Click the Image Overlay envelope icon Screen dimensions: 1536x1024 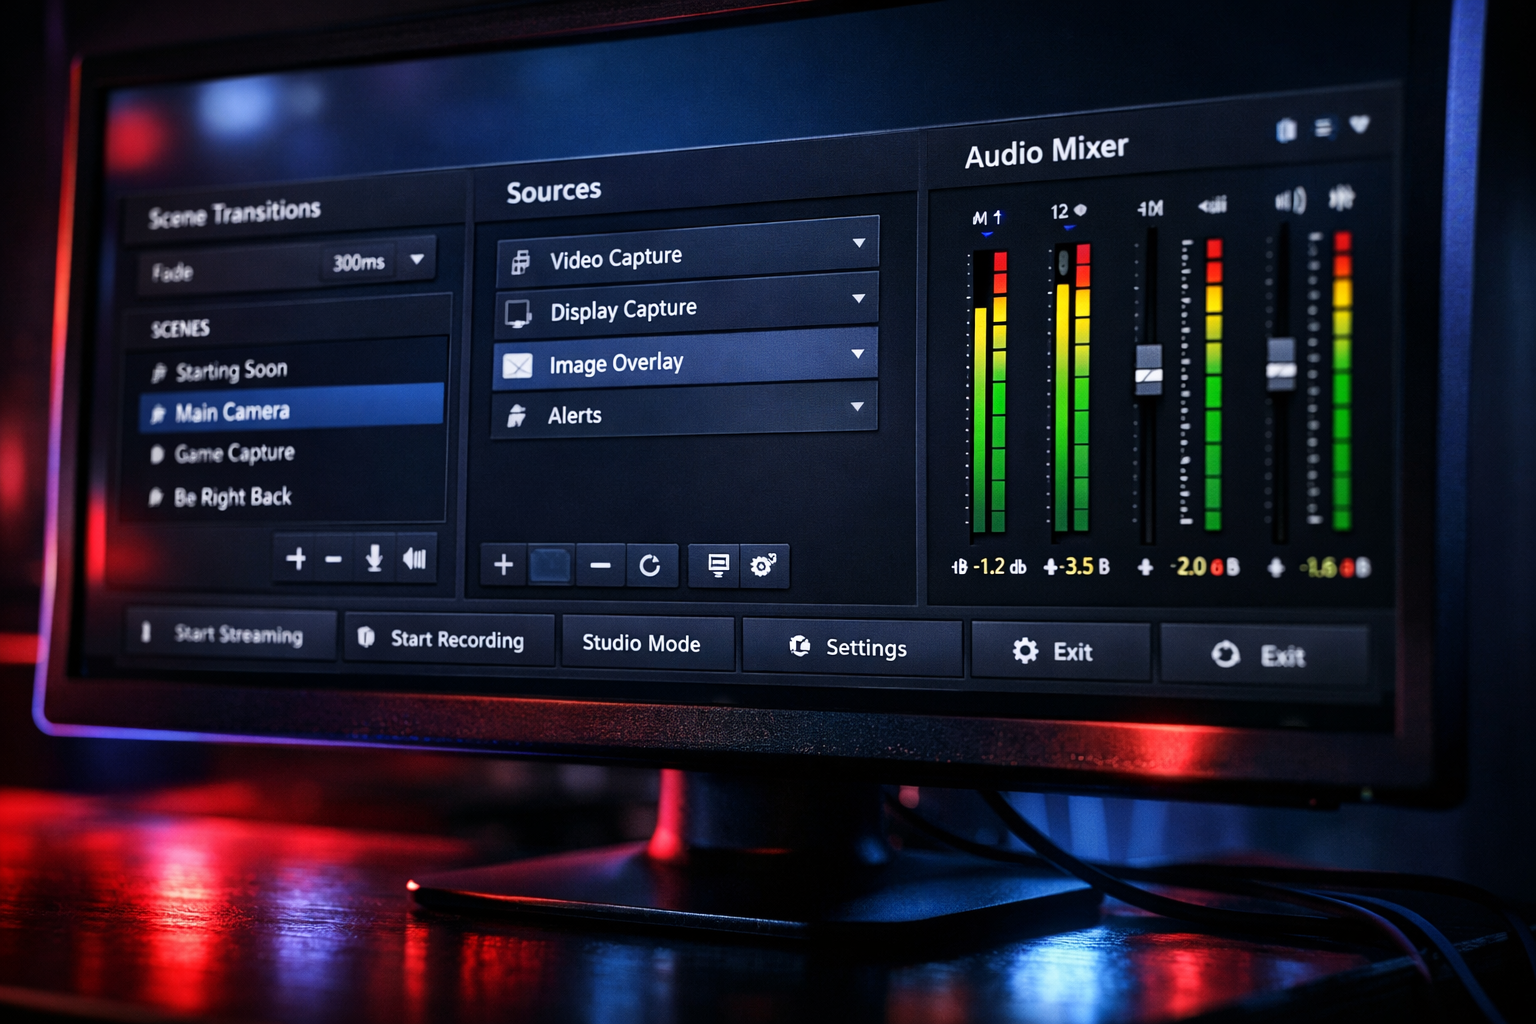[x=517, y=366]
